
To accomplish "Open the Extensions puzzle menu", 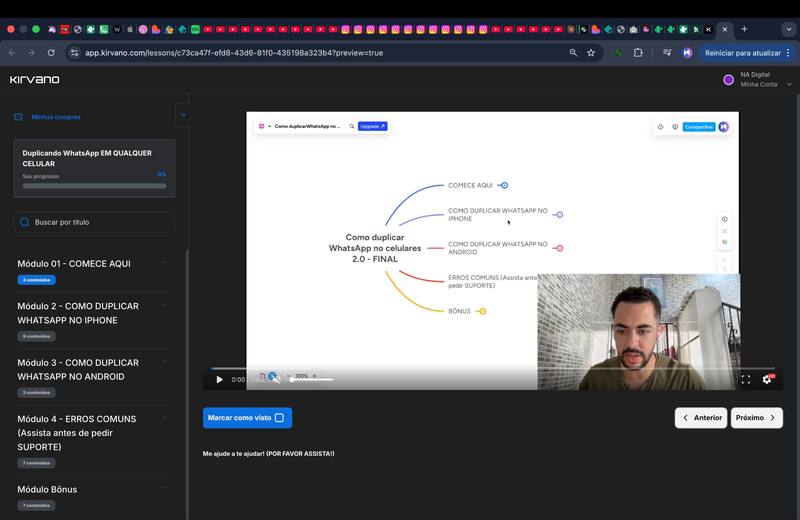I will 638,53.
